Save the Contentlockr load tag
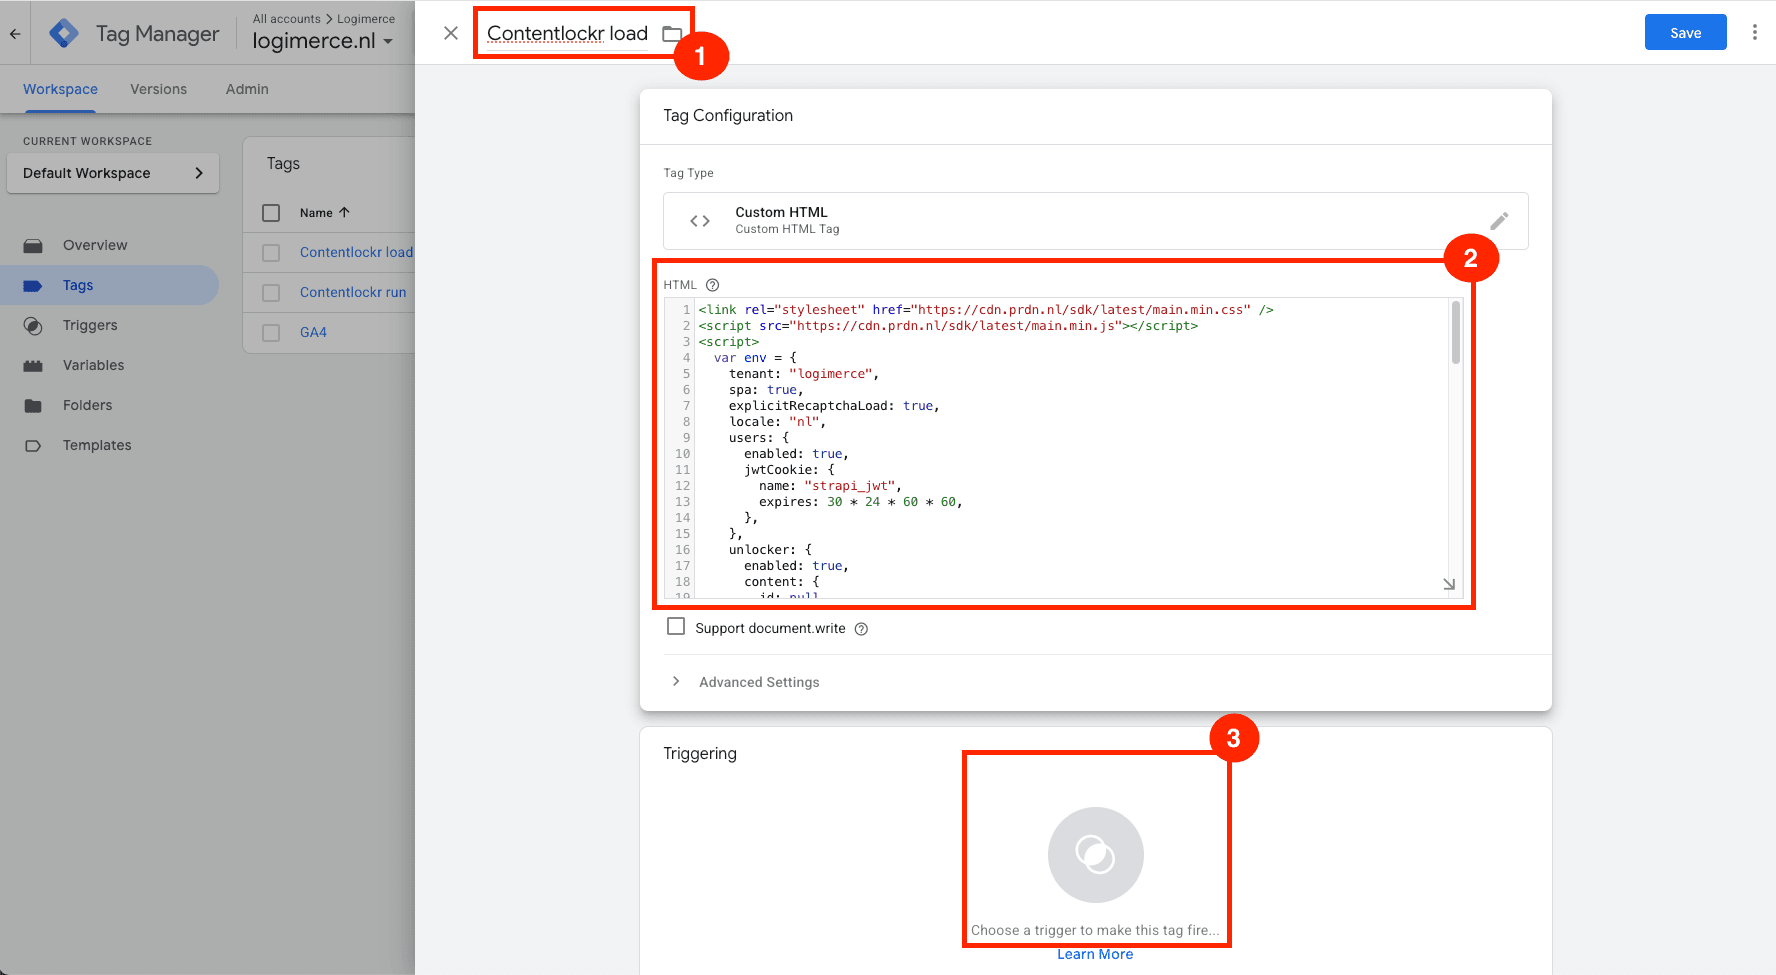Image resolution: width=1776 pixels, height=975 pixels. coord(1685,32)
